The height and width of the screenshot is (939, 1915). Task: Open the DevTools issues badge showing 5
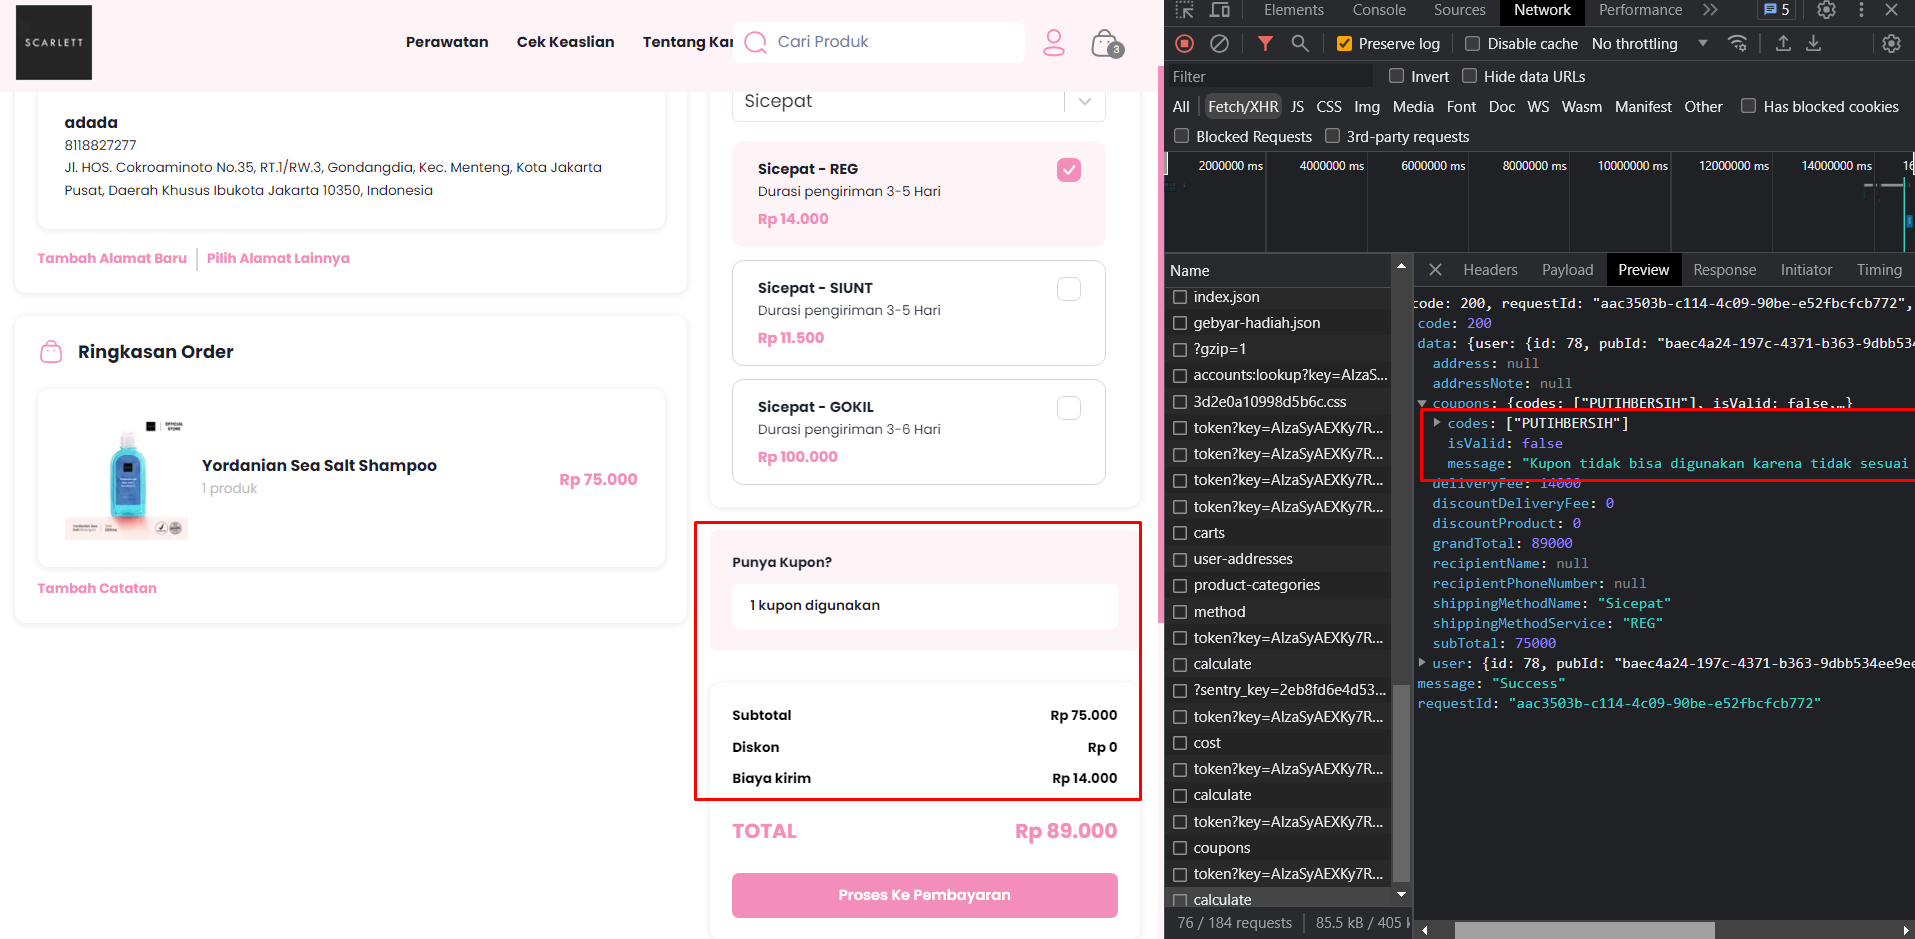coord(1776,10)
